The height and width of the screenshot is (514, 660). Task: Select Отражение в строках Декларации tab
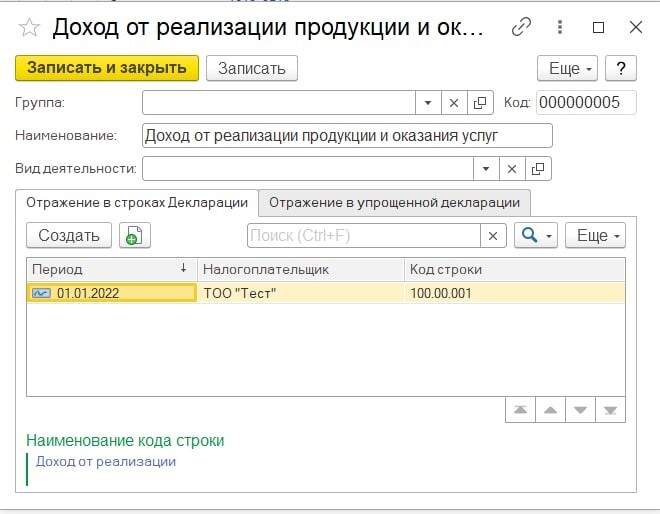(137, 202)
